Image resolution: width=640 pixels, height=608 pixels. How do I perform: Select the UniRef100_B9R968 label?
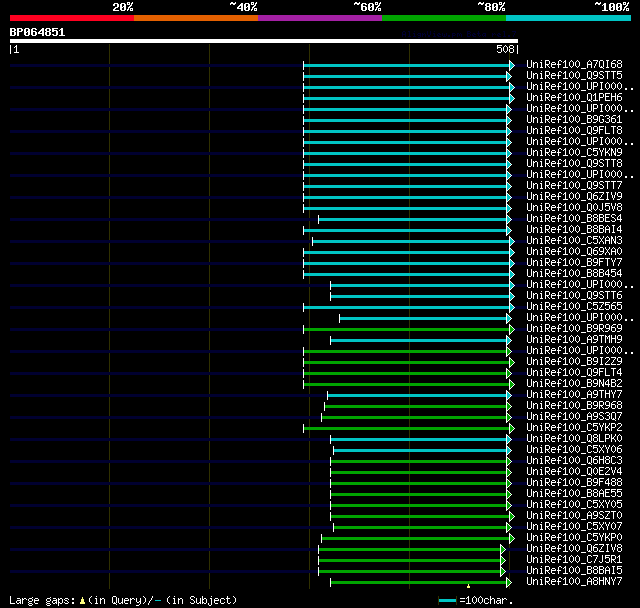pos(574,406)
